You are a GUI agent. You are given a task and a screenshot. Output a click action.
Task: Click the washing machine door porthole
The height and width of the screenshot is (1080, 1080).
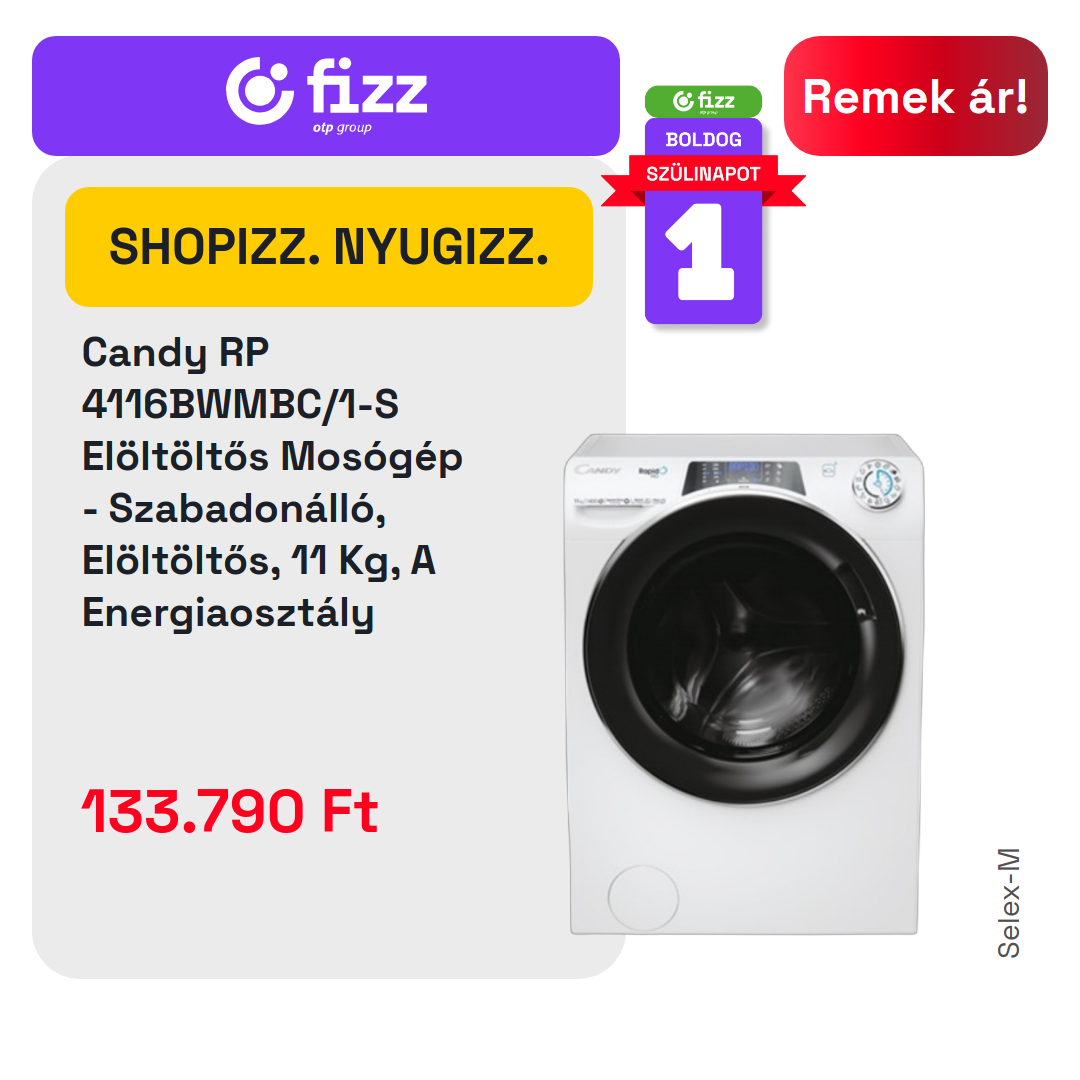pyautogui.click(x=743, y=650)
